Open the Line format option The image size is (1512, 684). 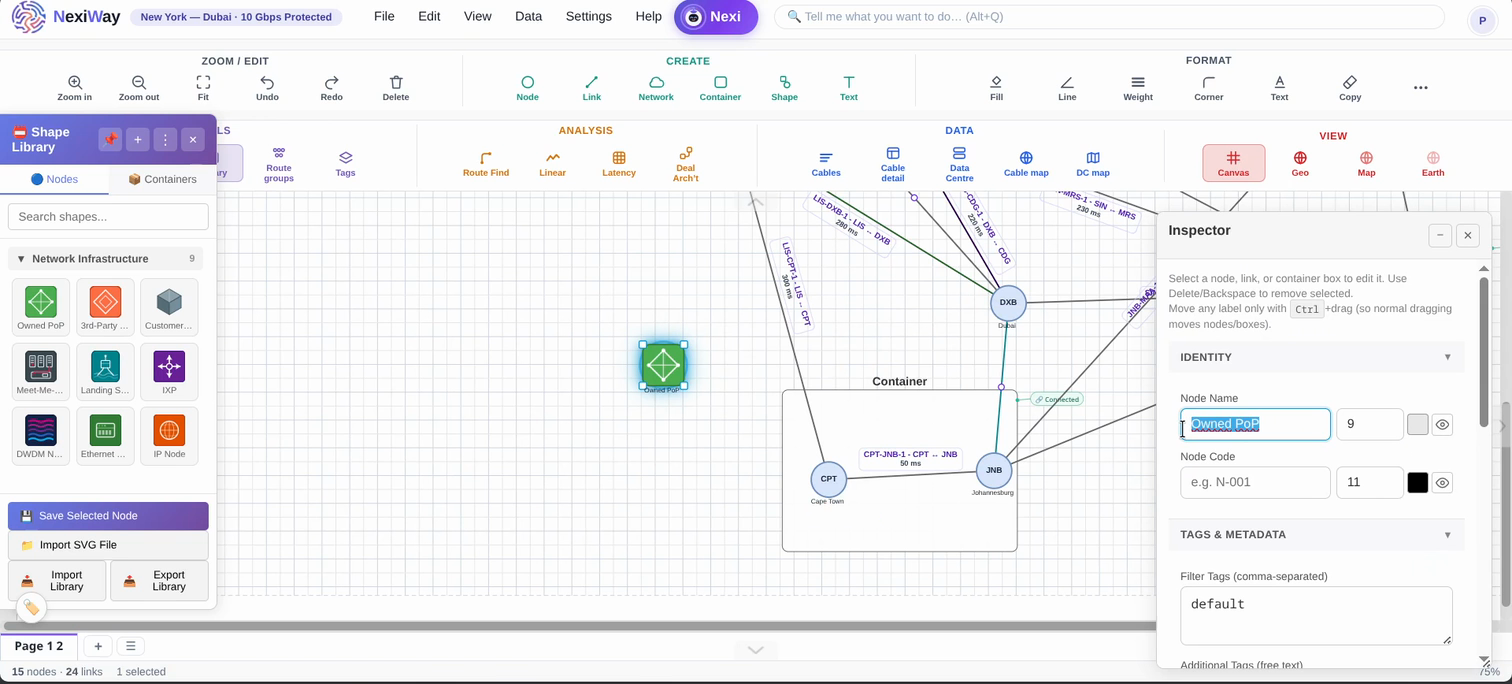tap(1067, 88)
